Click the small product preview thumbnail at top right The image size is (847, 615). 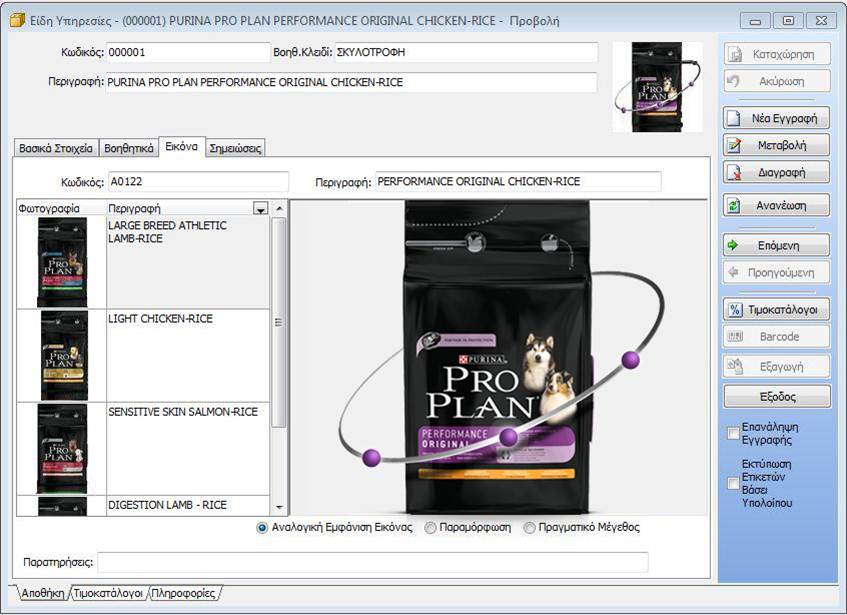[x=657, y=87]
